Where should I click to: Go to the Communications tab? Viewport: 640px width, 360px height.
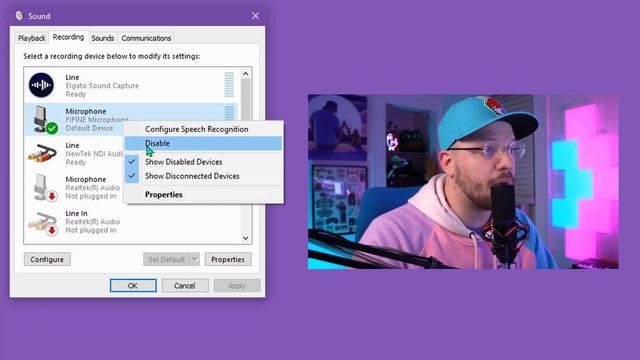point(146,38)
